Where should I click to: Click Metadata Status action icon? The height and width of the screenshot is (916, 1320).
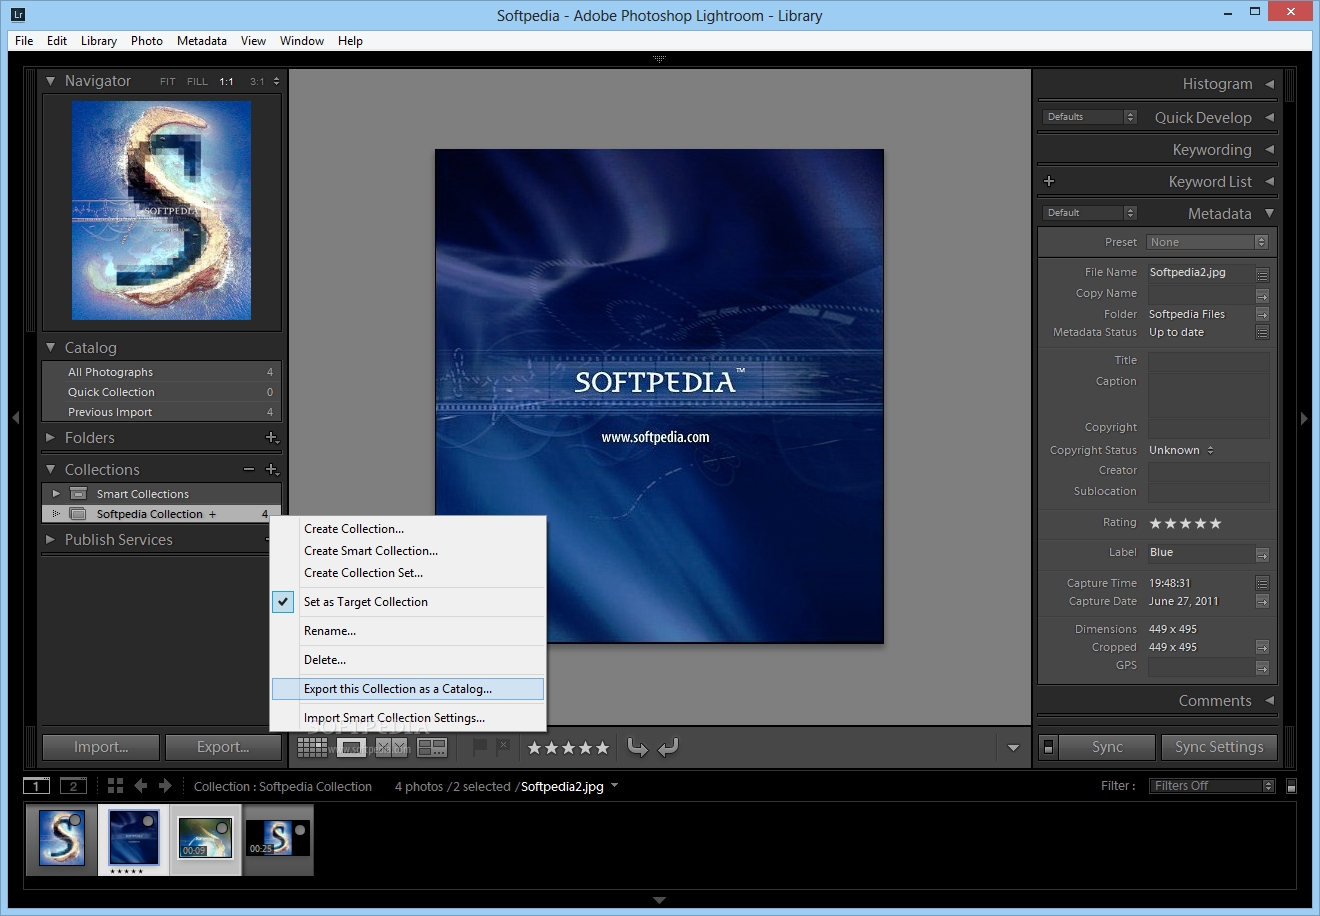click(x=1262, y=332)
